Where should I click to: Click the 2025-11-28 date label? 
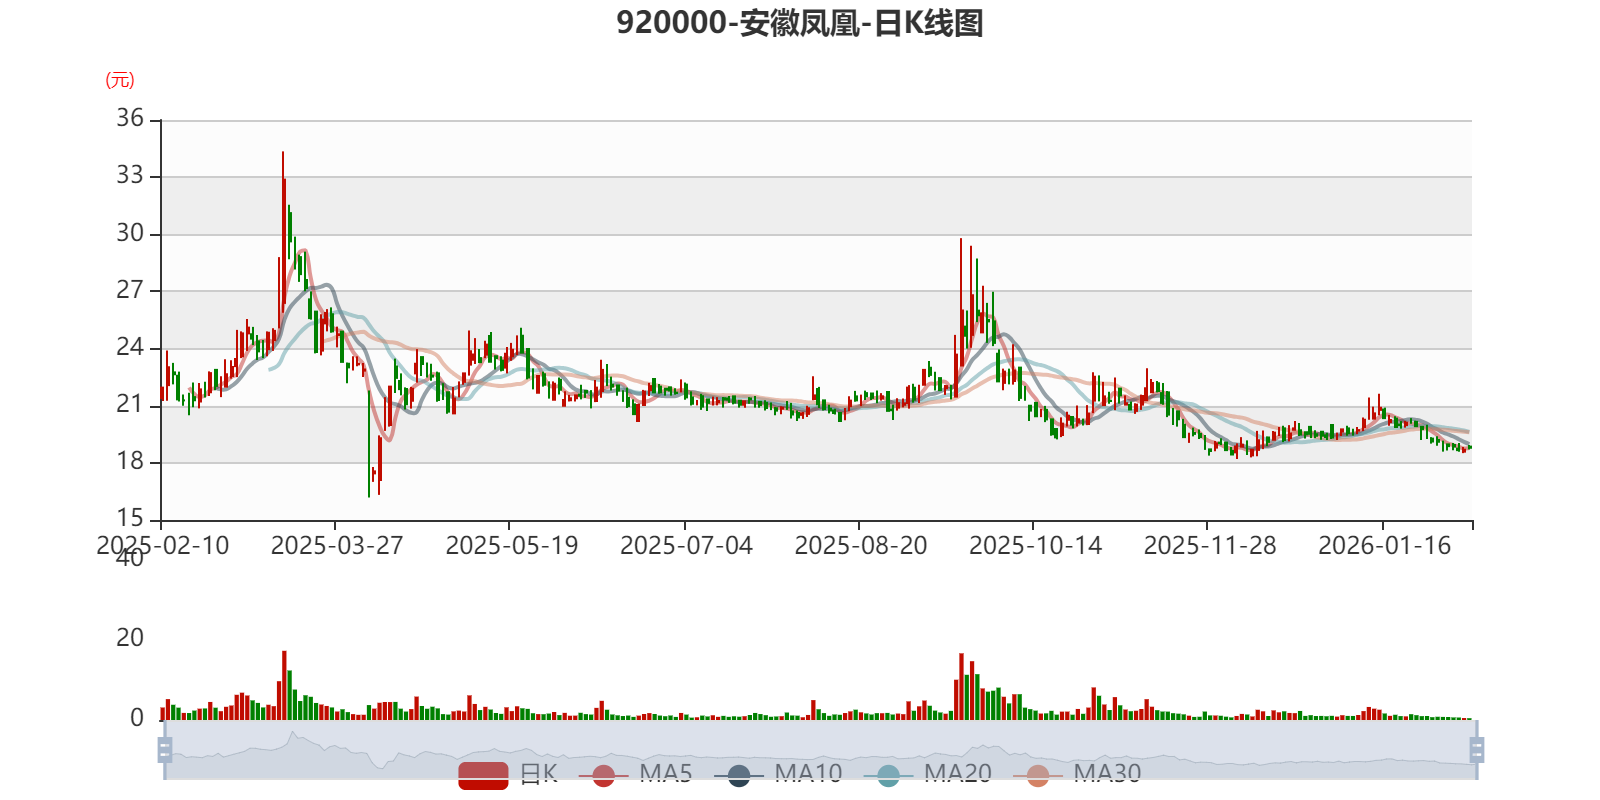coord(1210,546)
